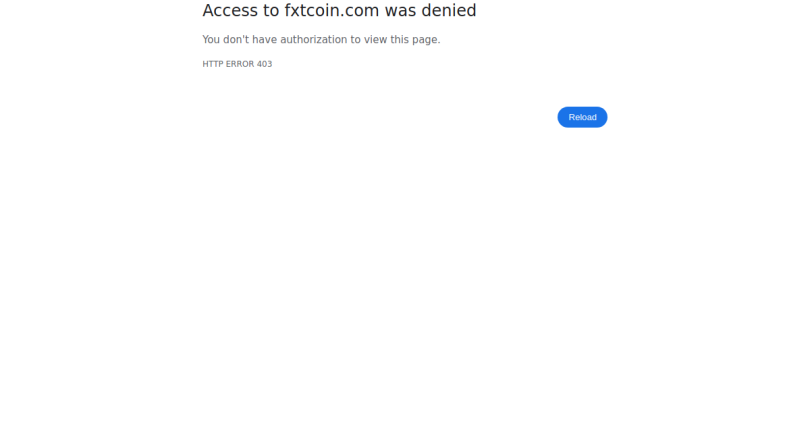Screen dimensions: 810x424
Task: Click the word 'to' before fxtcoin.com
Action: [x=271, y=10]
